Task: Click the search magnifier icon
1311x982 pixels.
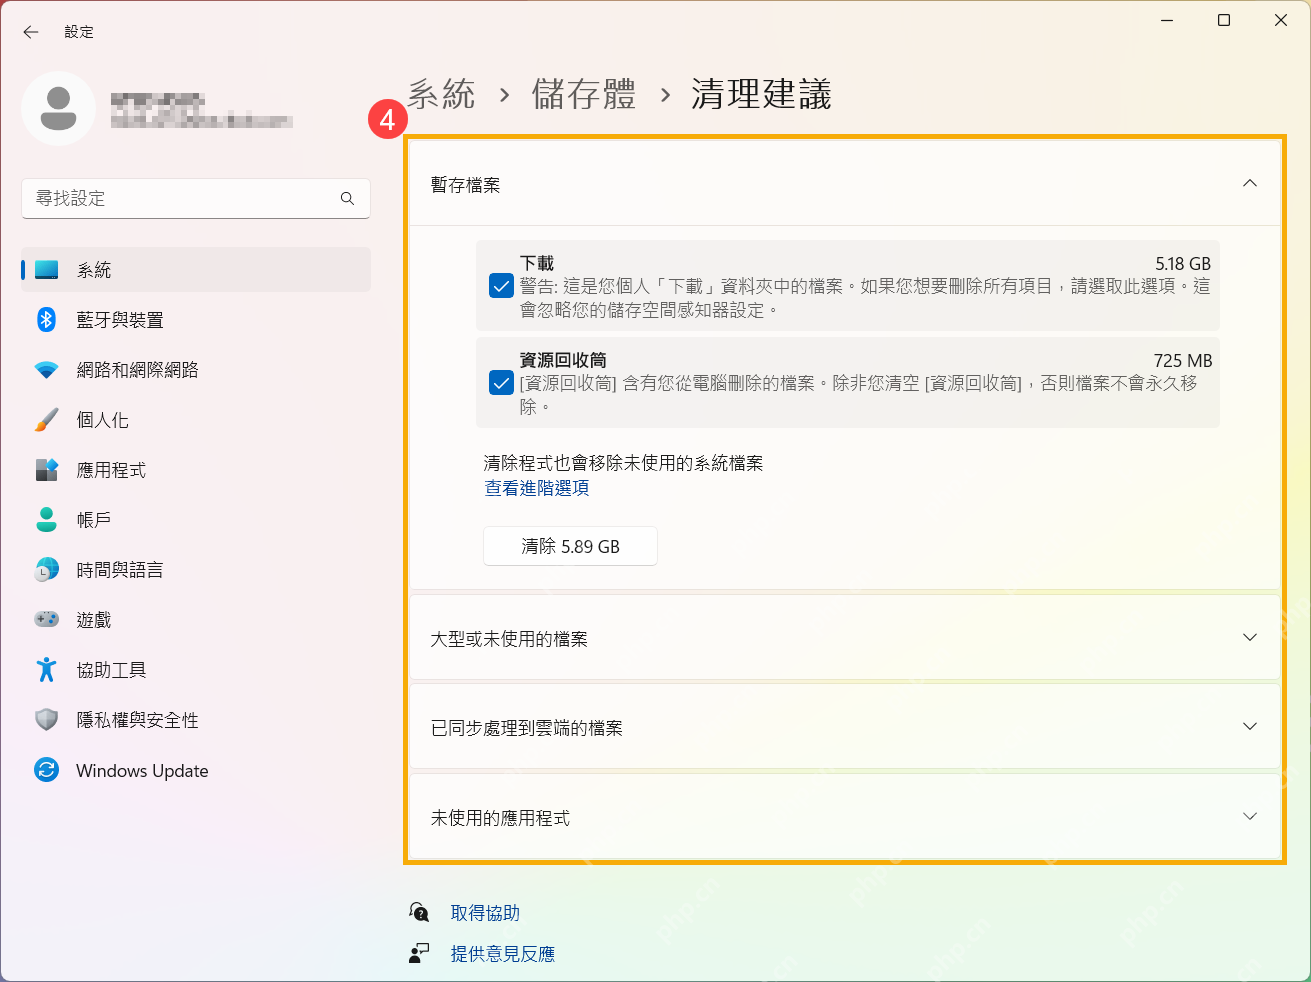Action: tap(347, 198)
